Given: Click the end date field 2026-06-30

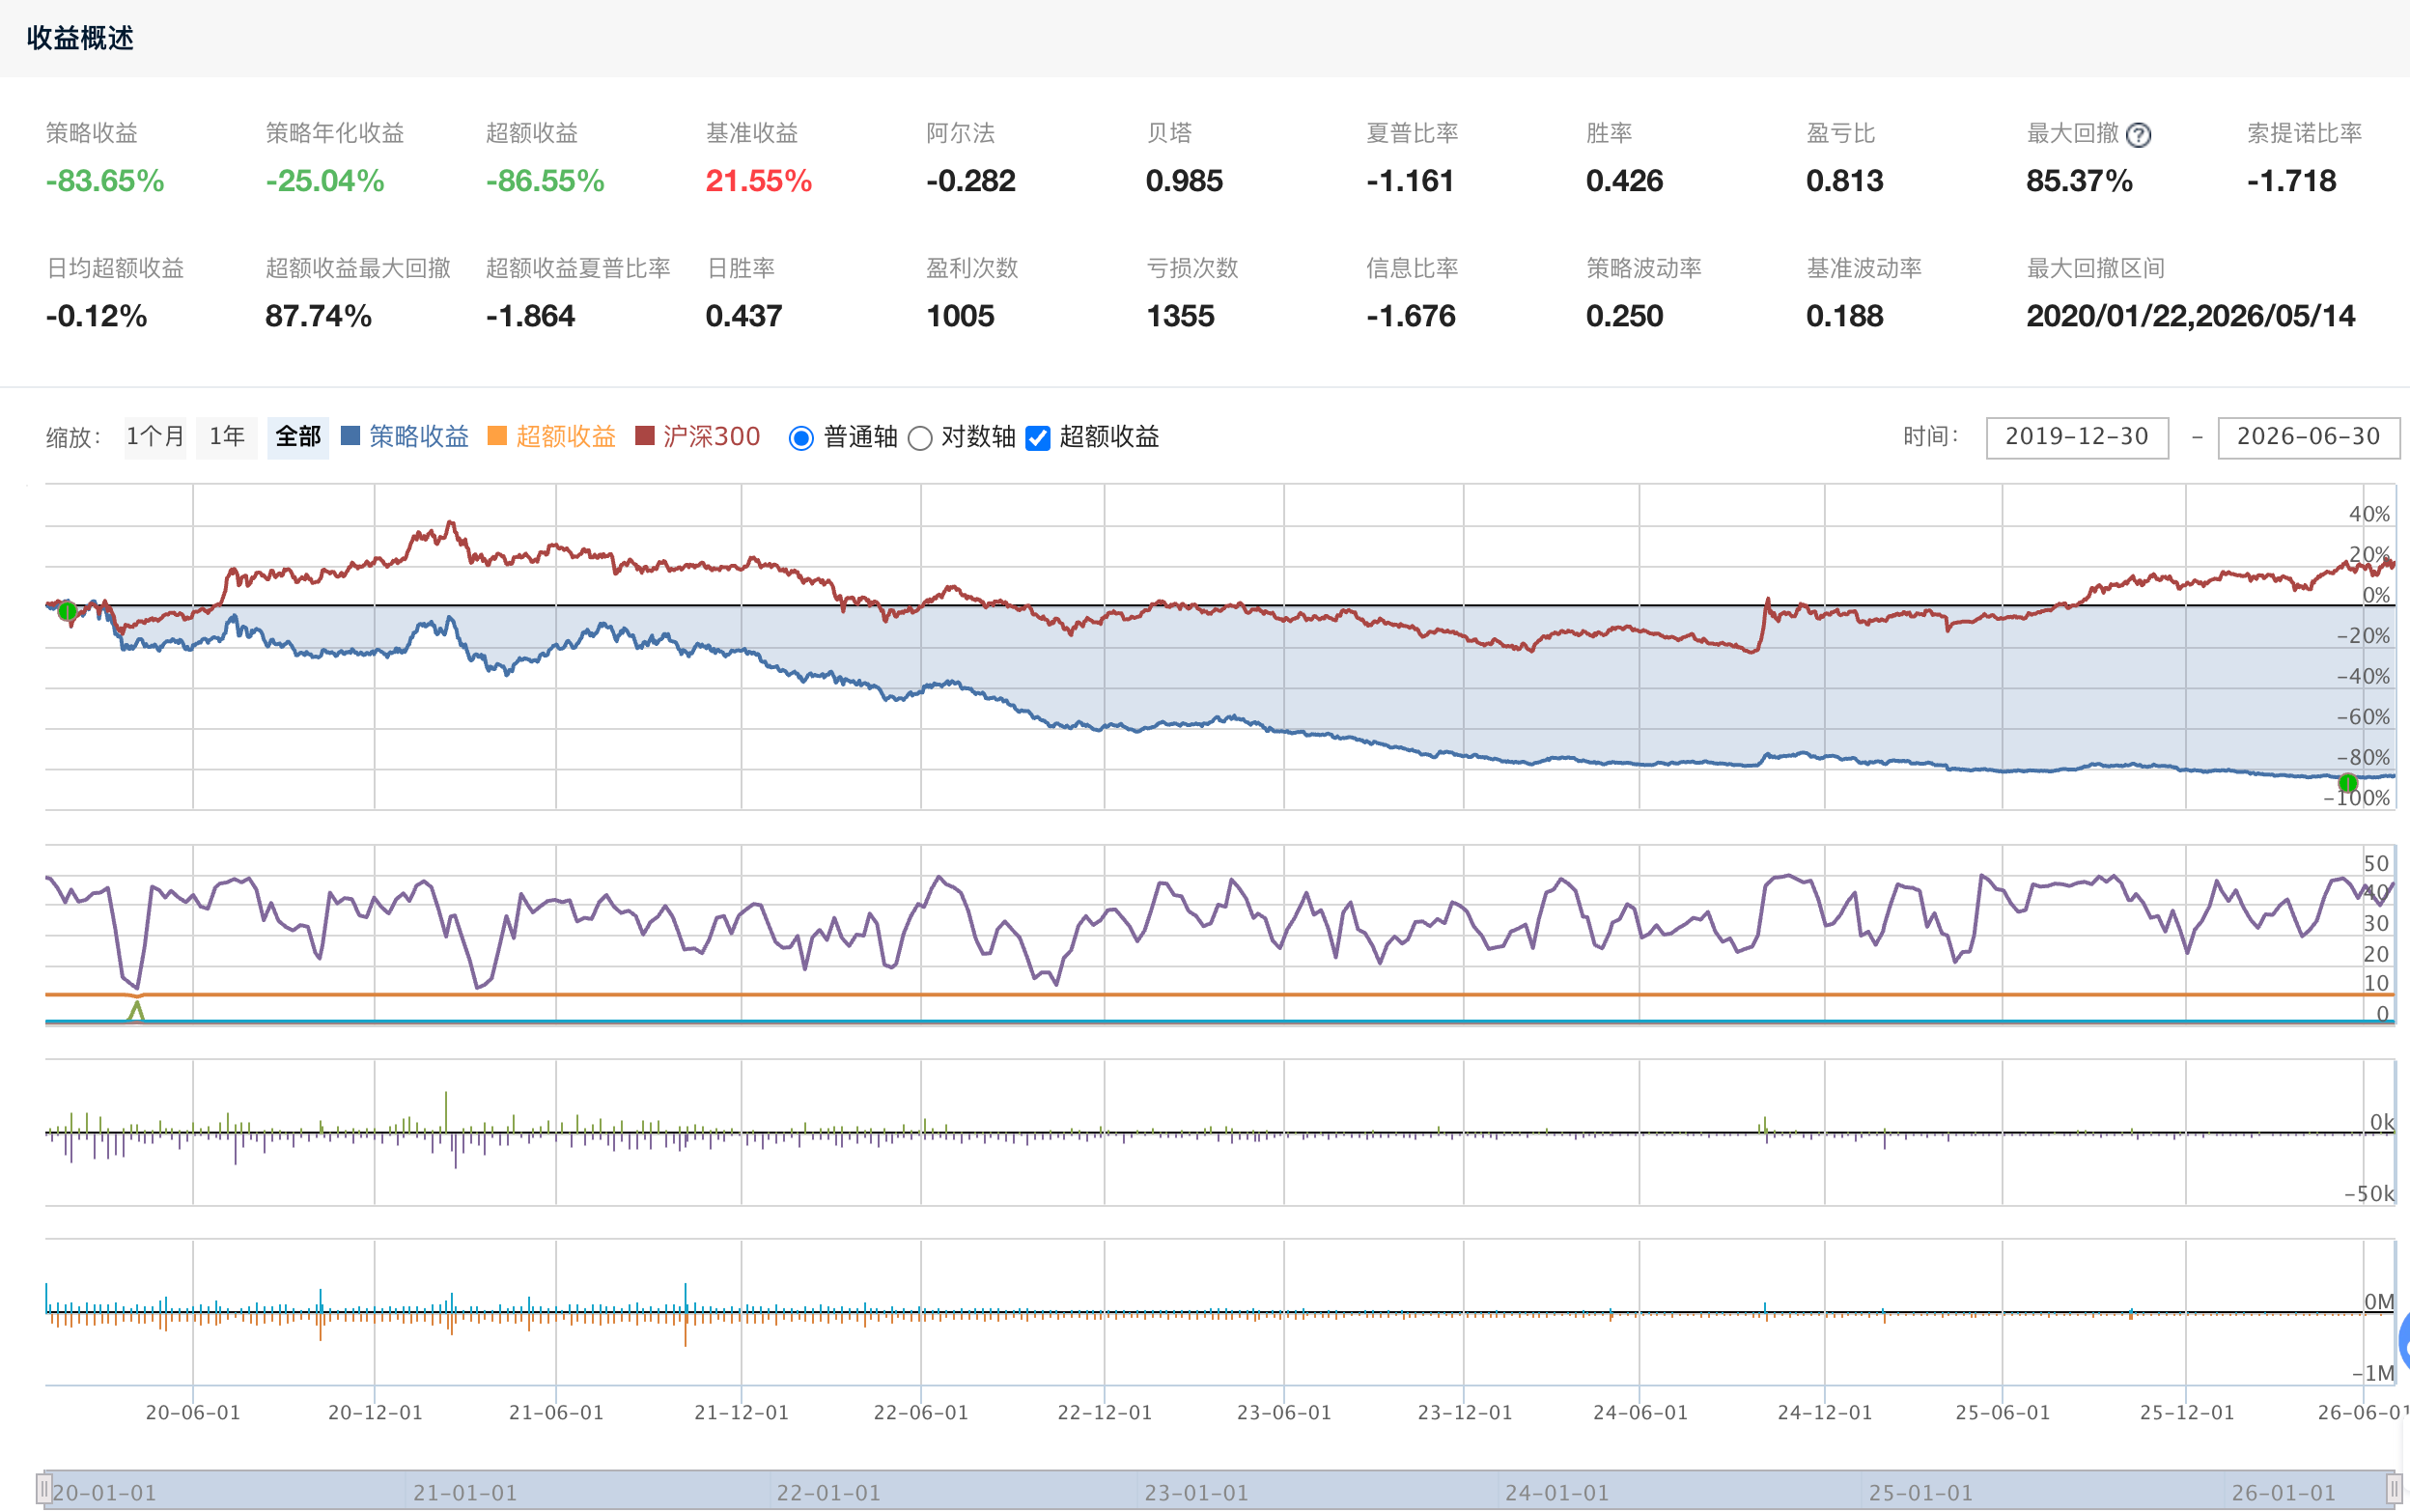Looking at the screenshot, I should [x=2308, y=437].
